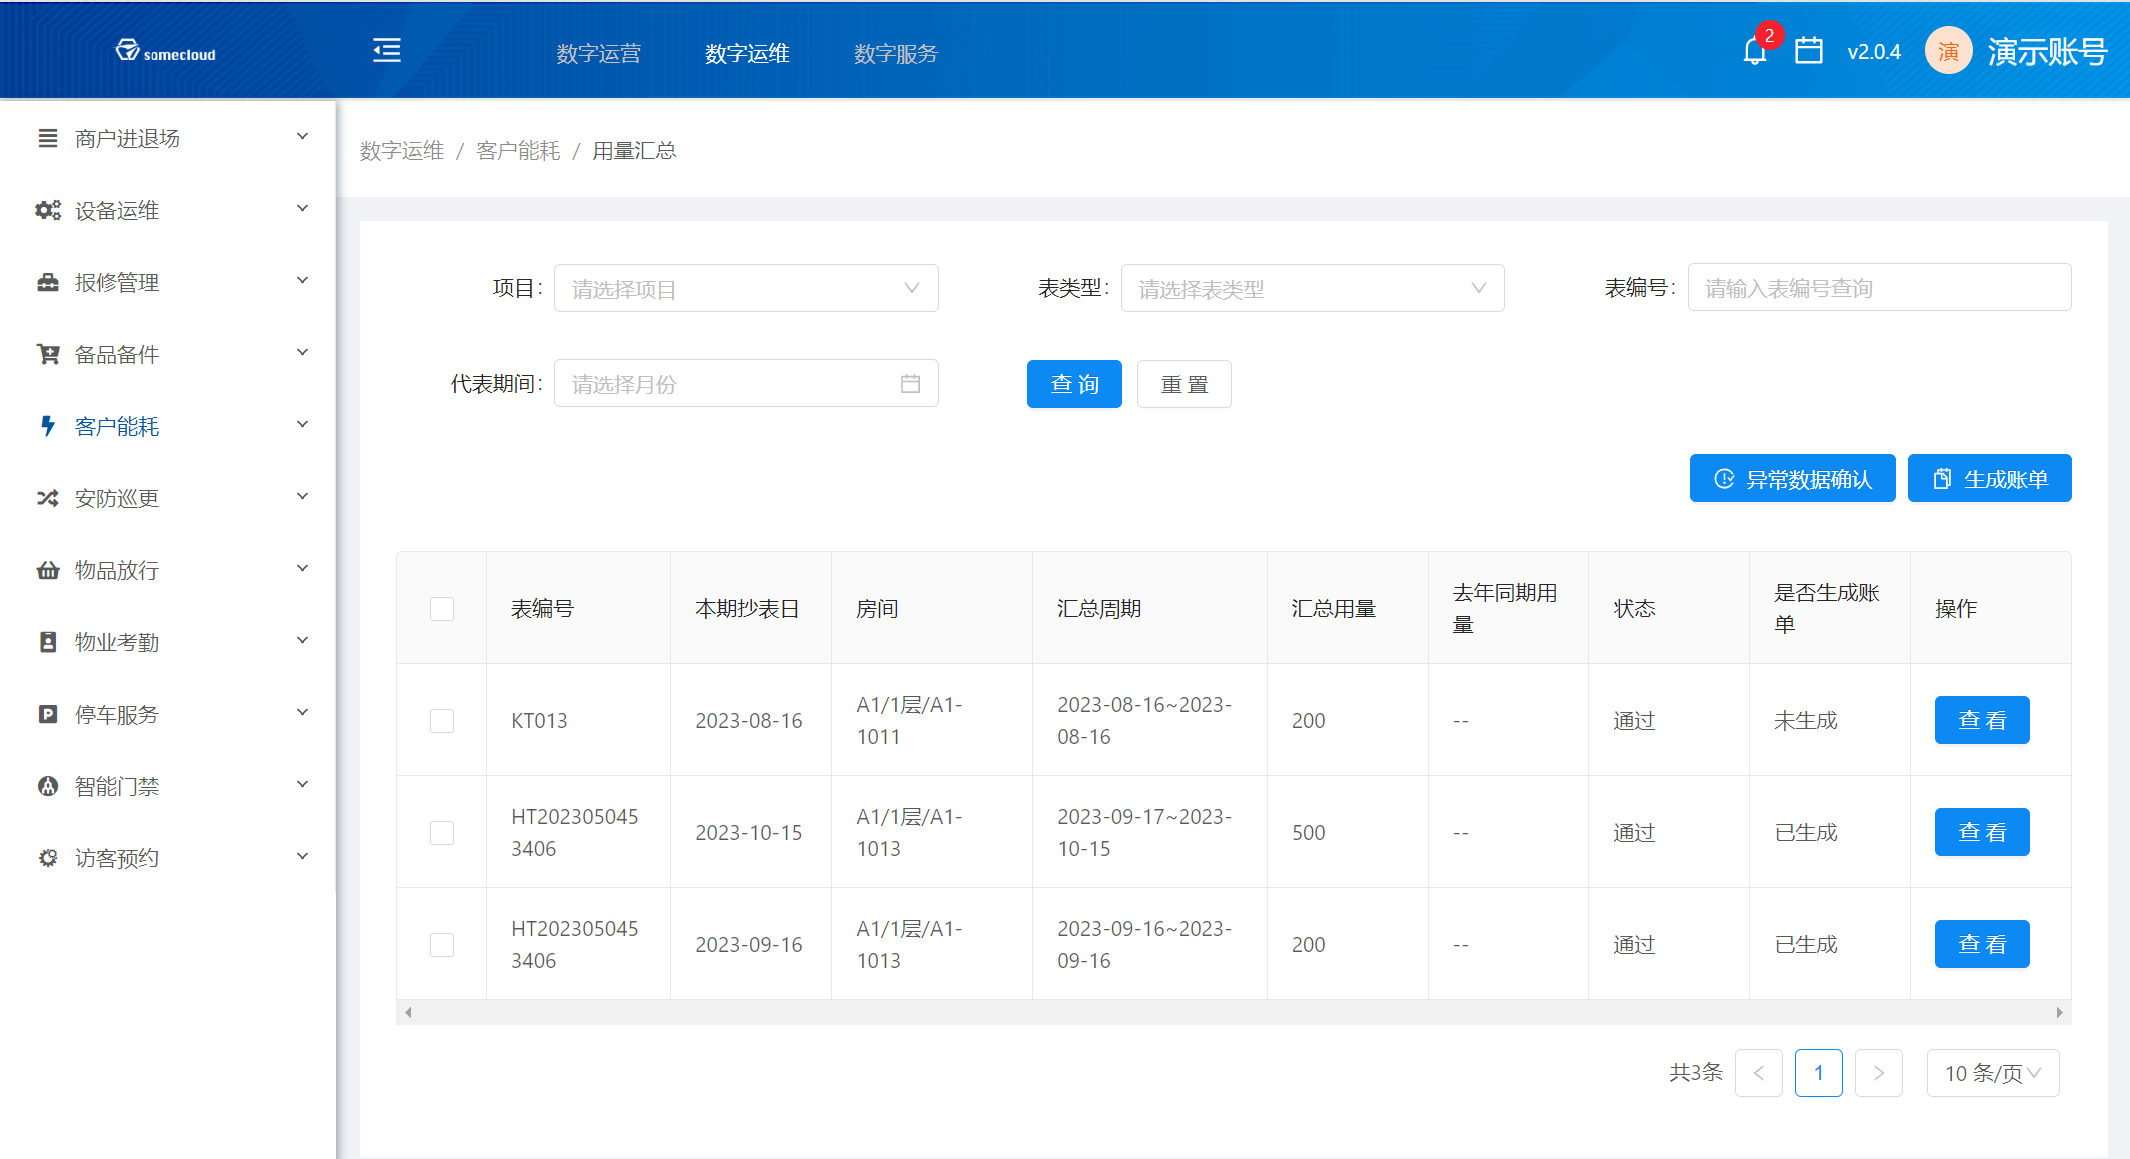Image resolution: width=2130 pixels, height=1159 pixels.
Task: Check the row dated 2023-10-15 checkbox
Action: click(x=442, y=833)
